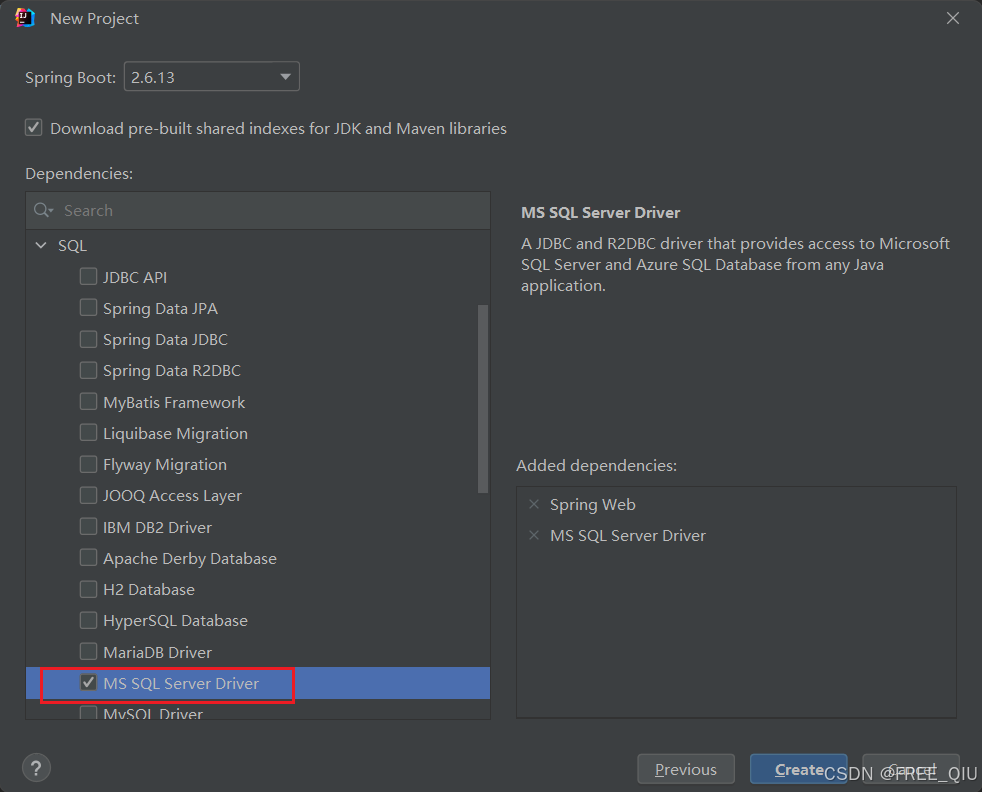Click the Previous button

[686, 769]
